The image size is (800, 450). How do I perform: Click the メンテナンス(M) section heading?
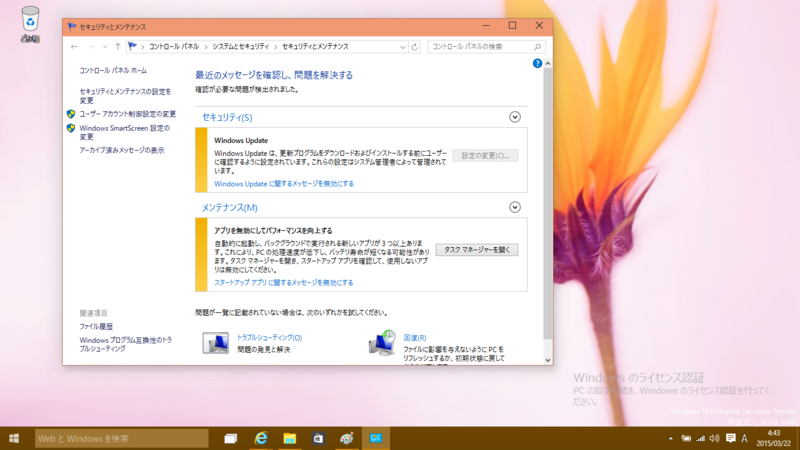pyautogui.click(x=230, y=208)
